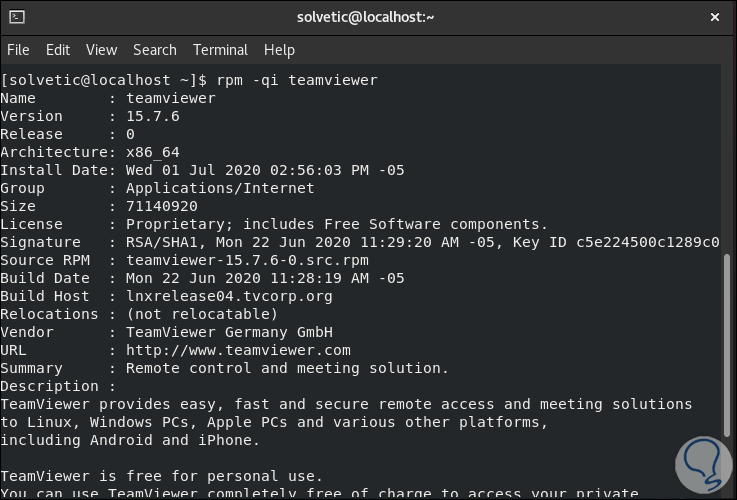Click the Applications/Internet group value
The height and width of the screenshot is (500, 737).
pyautogui.click(x=220, y=188)
